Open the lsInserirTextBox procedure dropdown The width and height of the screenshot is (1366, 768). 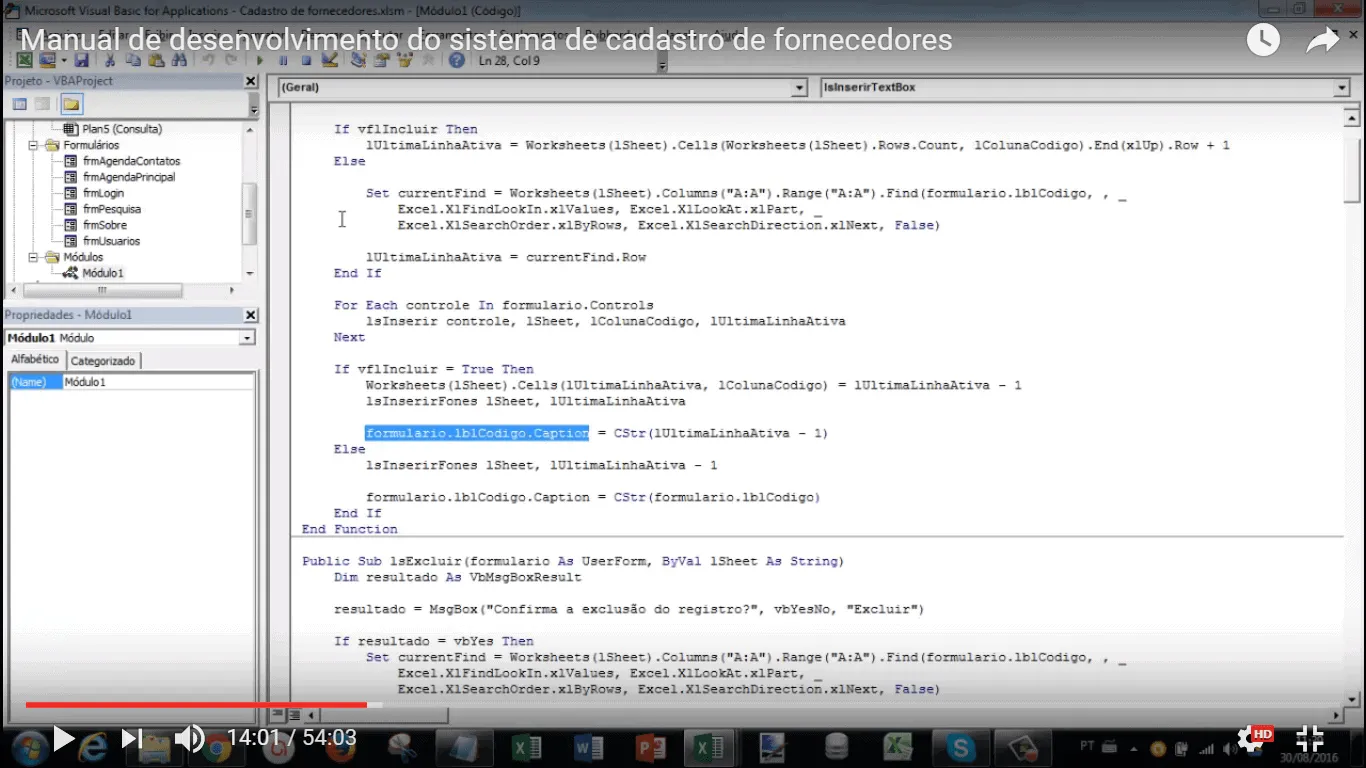coord(1342,88)
